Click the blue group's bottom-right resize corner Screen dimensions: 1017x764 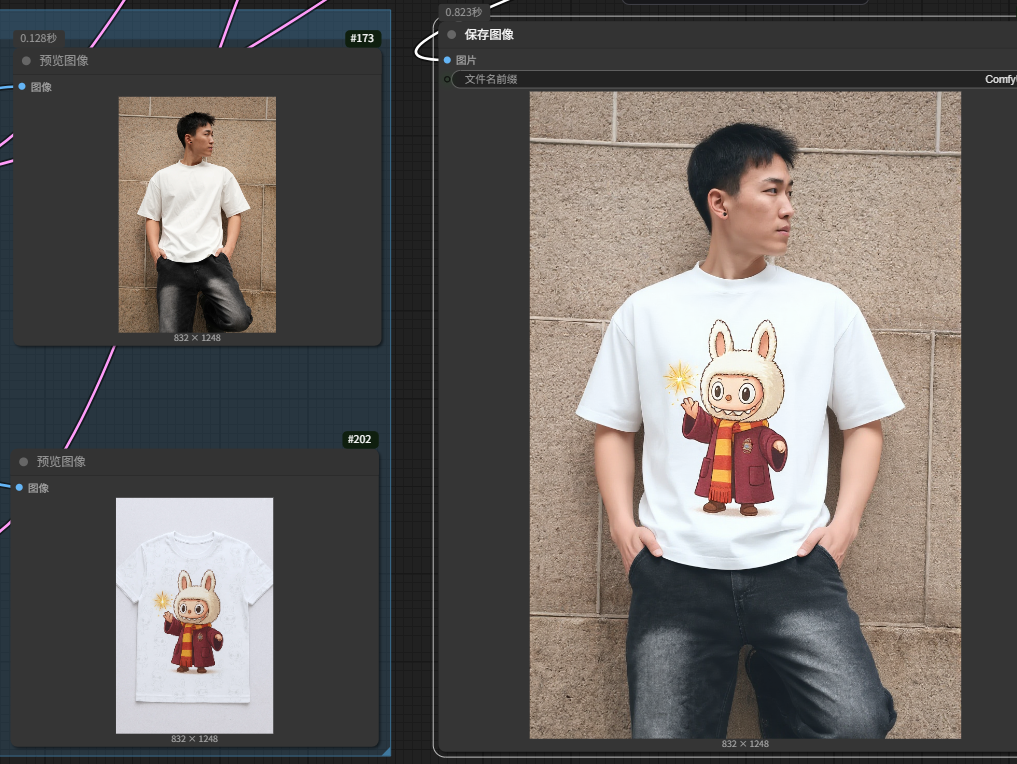[x=387, y=751]
